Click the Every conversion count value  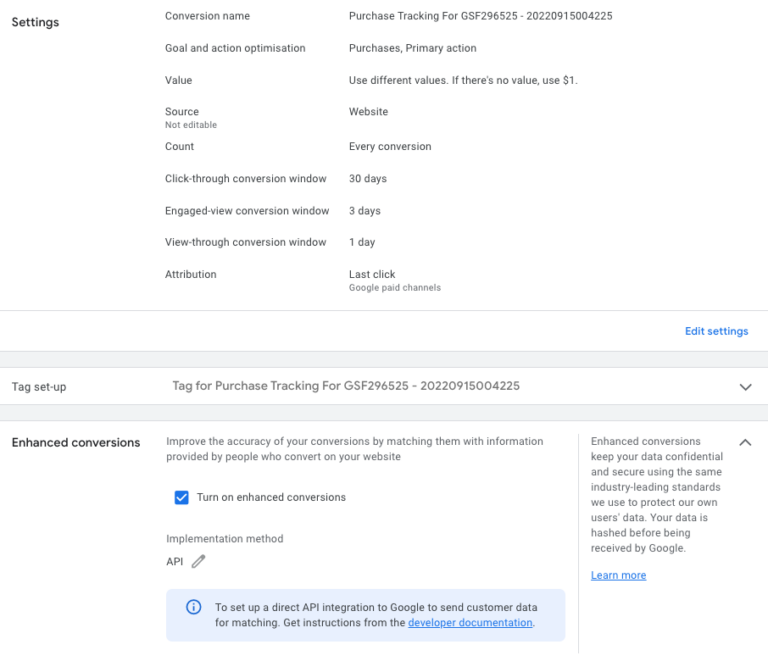pyautogui.click(x=390, y=146)
